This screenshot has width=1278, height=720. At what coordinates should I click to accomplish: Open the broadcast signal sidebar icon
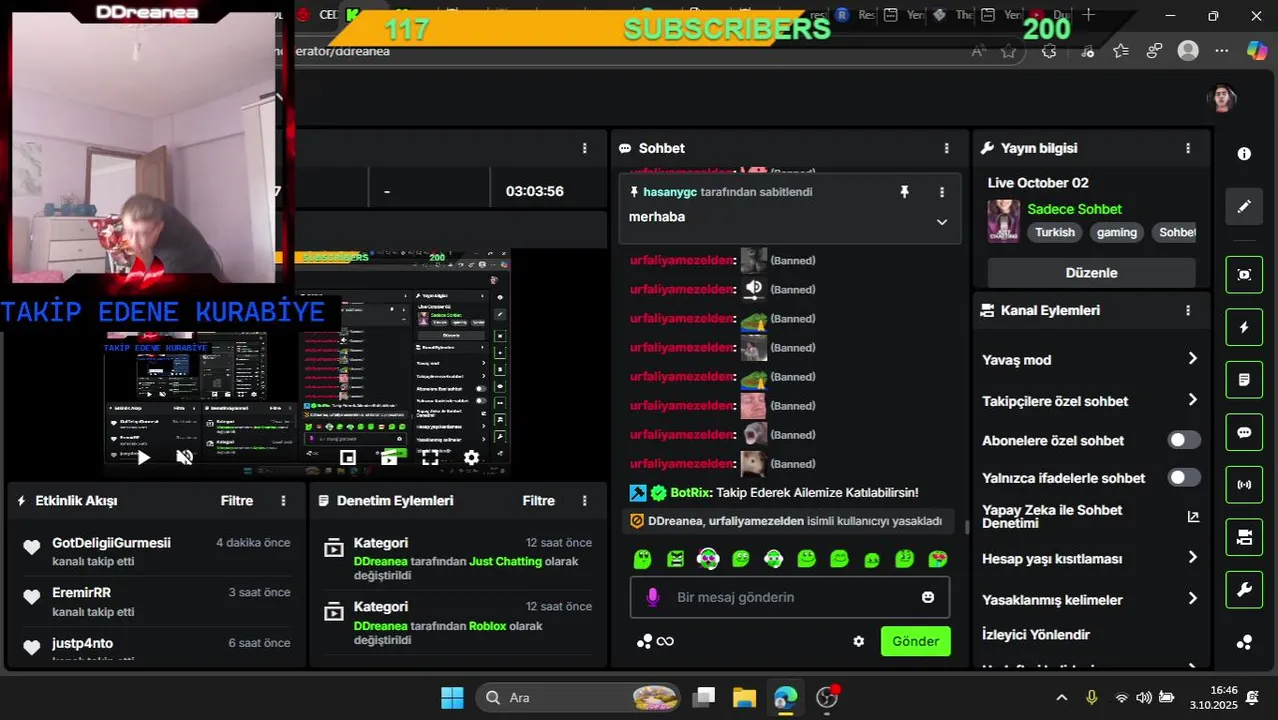point(1244,485)
